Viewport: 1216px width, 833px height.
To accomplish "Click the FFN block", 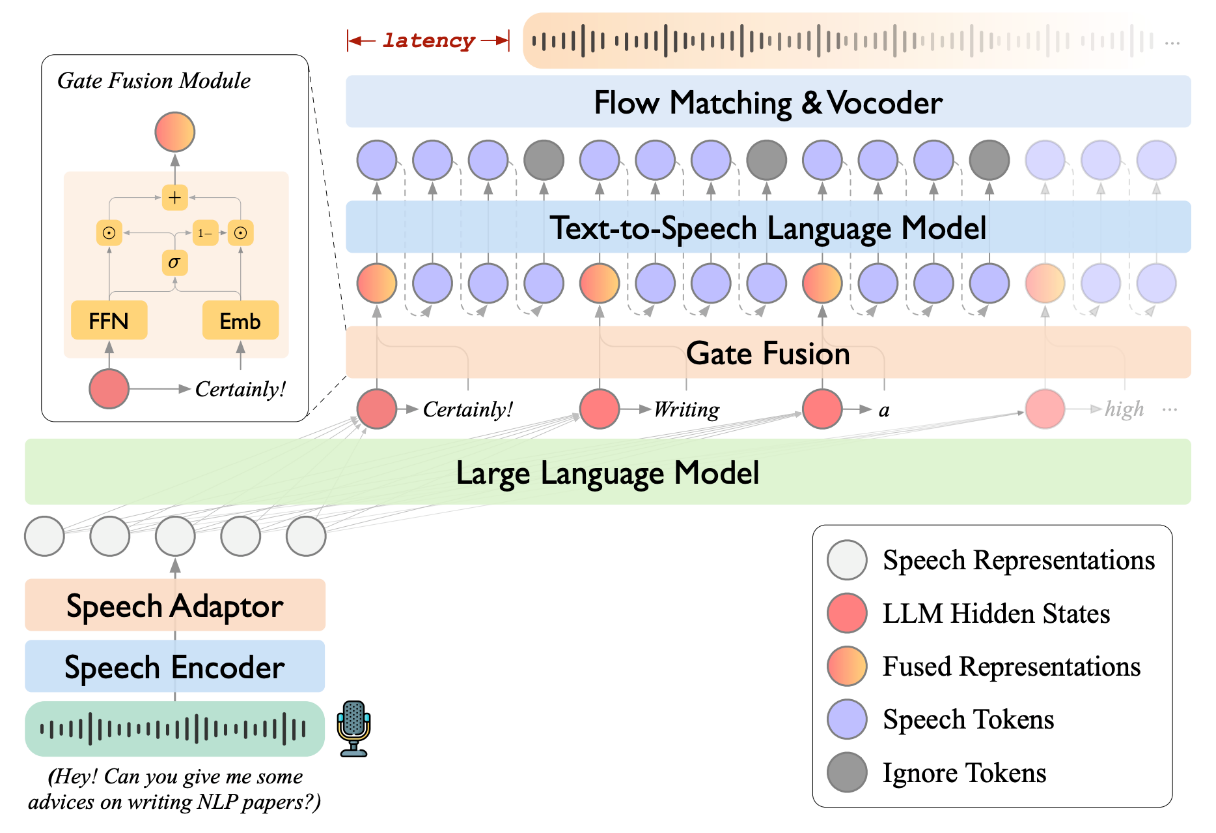I will [x=108, y=321].
